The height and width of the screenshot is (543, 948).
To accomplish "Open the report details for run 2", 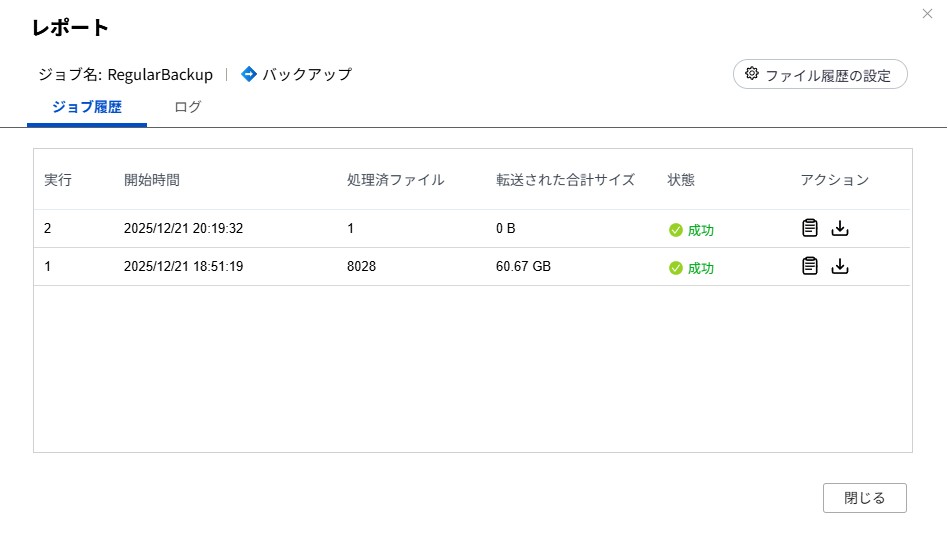I will tap(810, 228).
